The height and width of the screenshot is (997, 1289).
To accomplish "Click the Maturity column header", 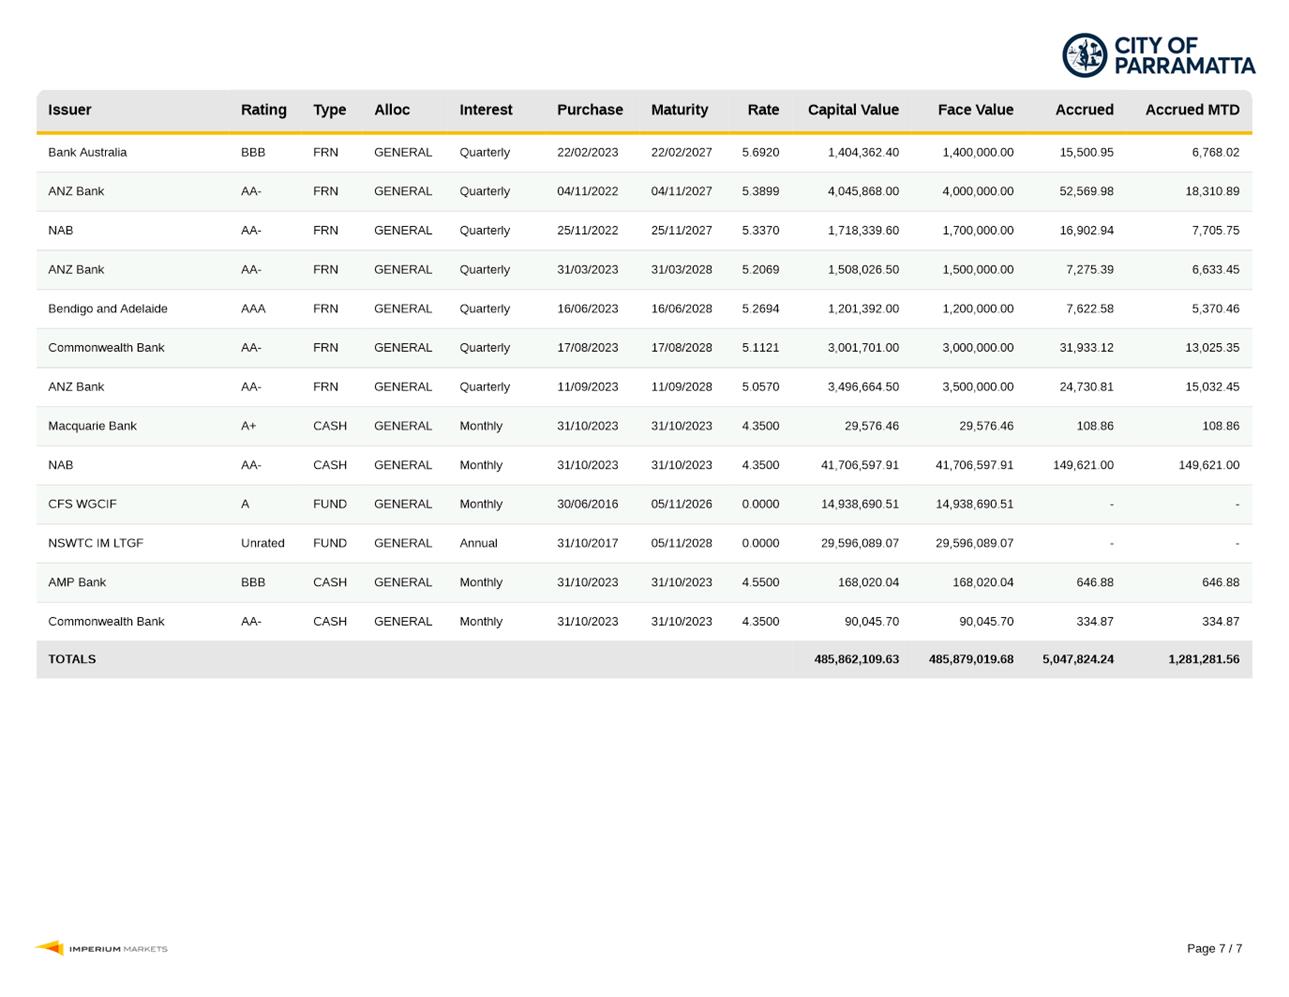I will 679,110.
